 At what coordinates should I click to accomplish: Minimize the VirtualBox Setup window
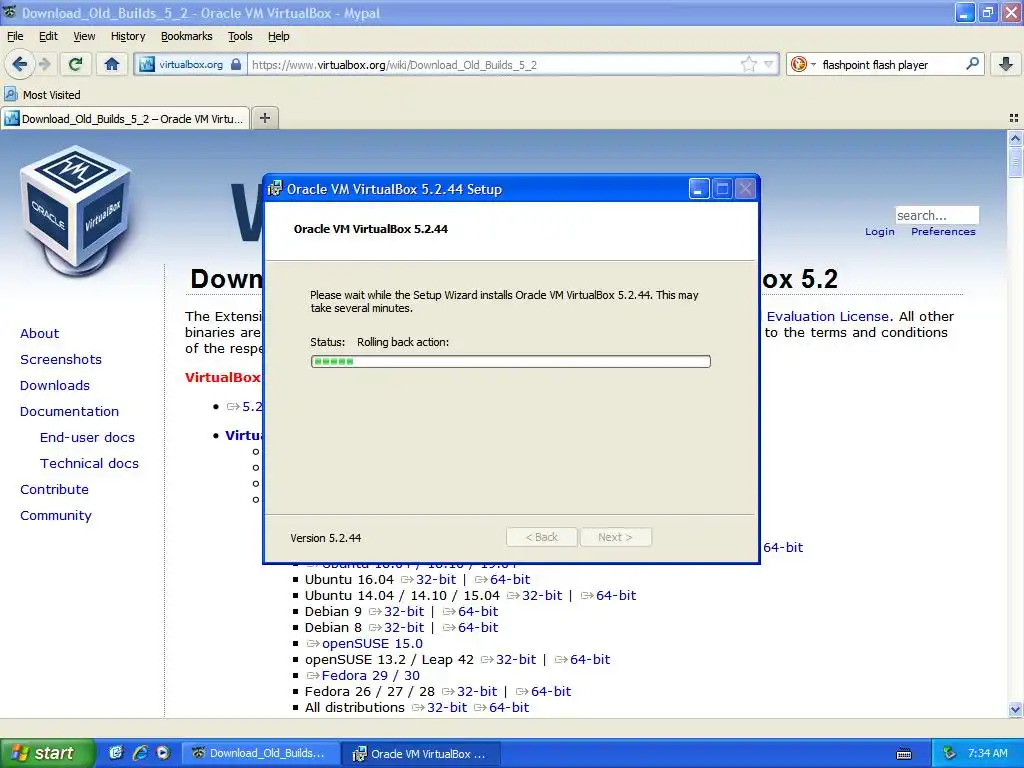699,189
